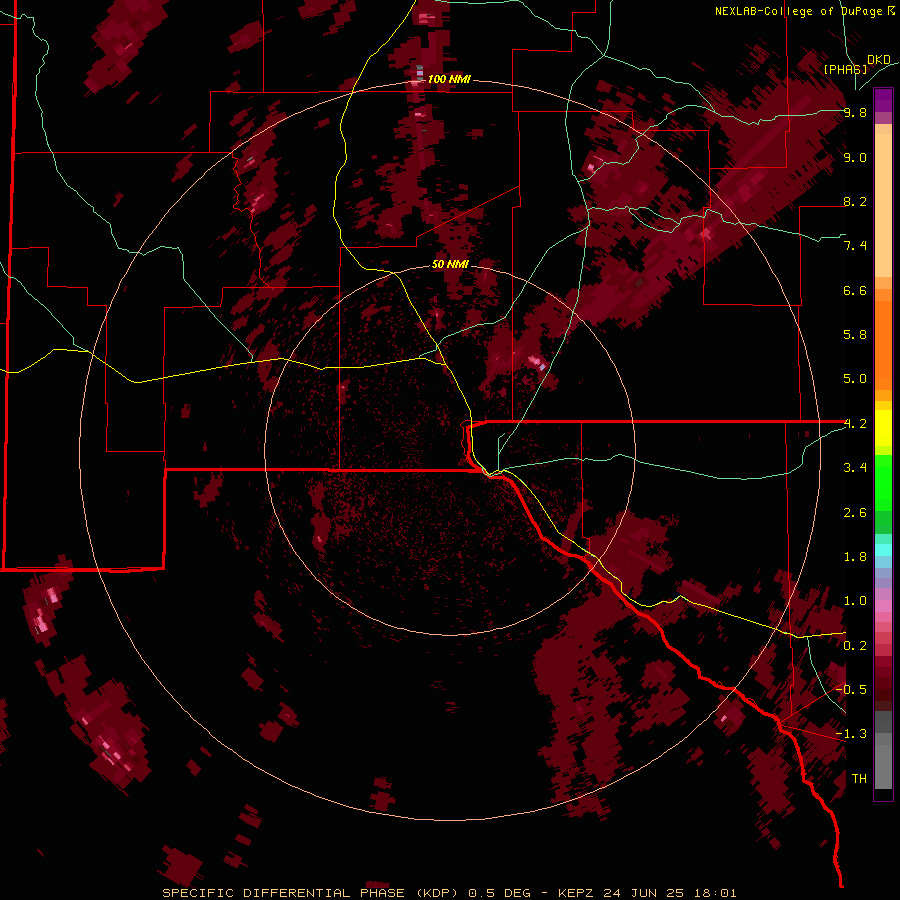Click the yellow segment of the color bar
This screenshot has height=900, width=900.
pos(883,427)
